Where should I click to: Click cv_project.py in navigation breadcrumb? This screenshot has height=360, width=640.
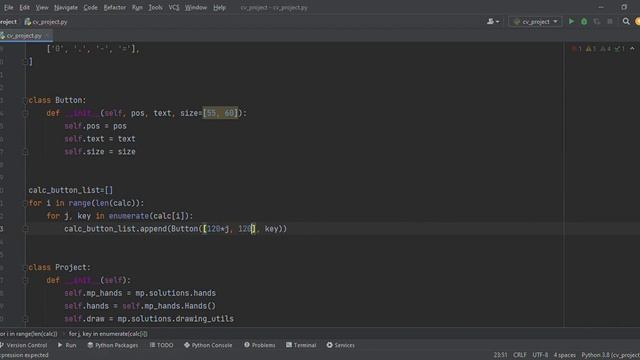click(x=46, y=22)
